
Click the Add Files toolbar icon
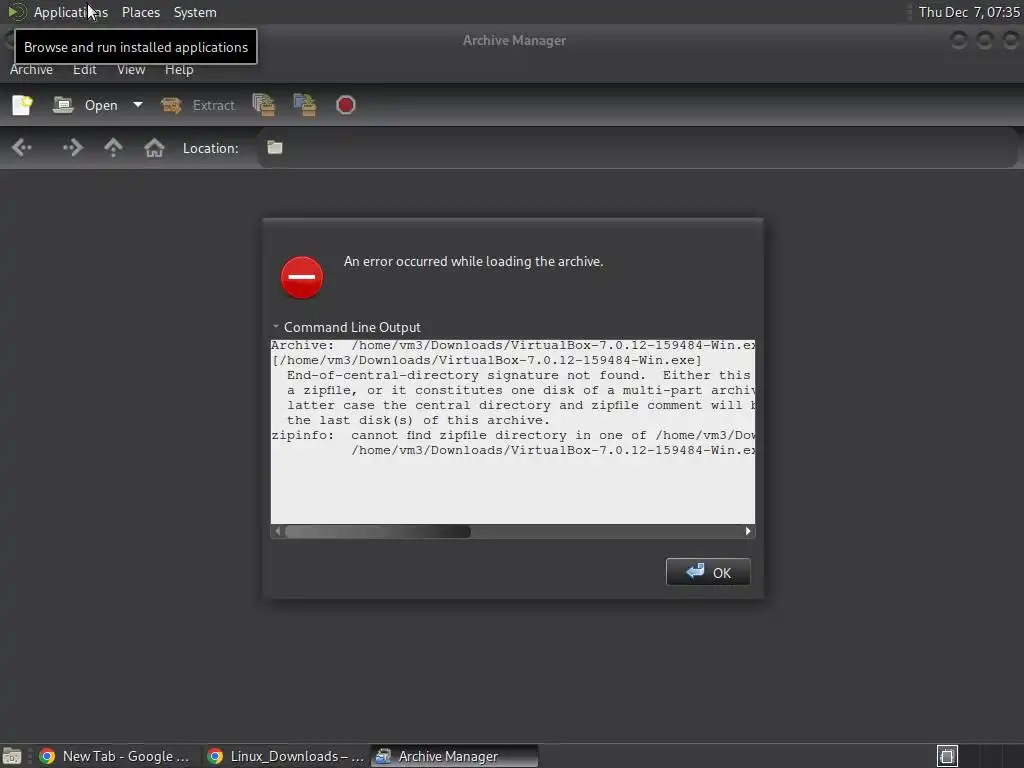tap(264, 105)
